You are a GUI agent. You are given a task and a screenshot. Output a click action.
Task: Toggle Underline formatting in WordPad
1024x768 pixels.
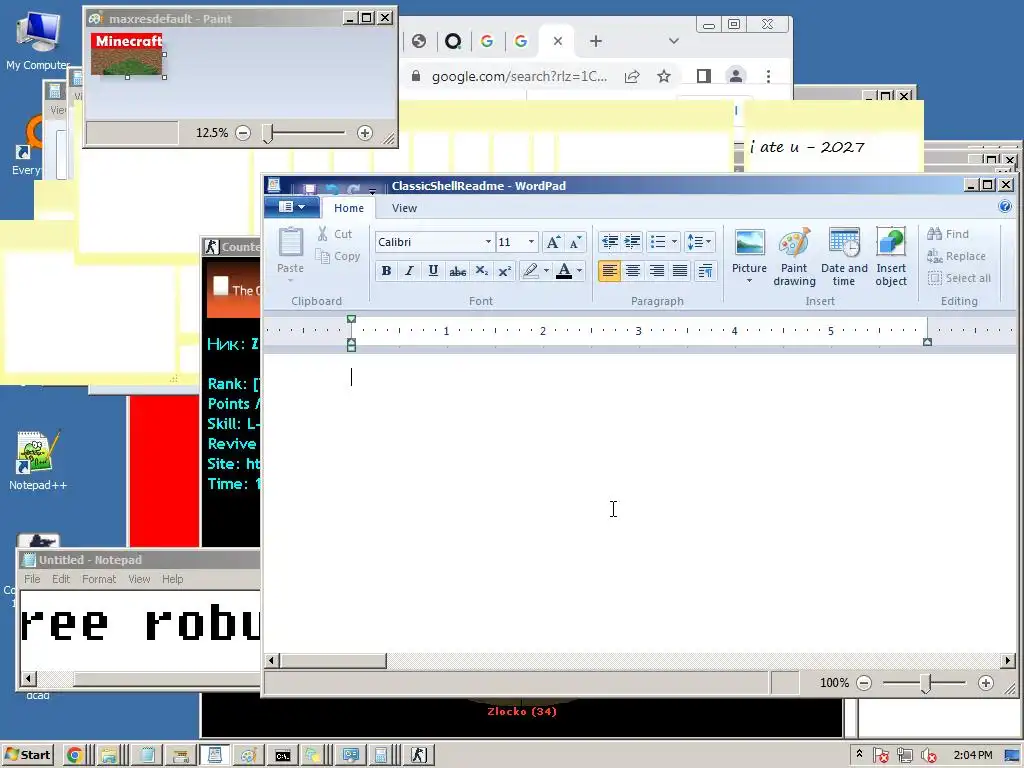(433, 271)
